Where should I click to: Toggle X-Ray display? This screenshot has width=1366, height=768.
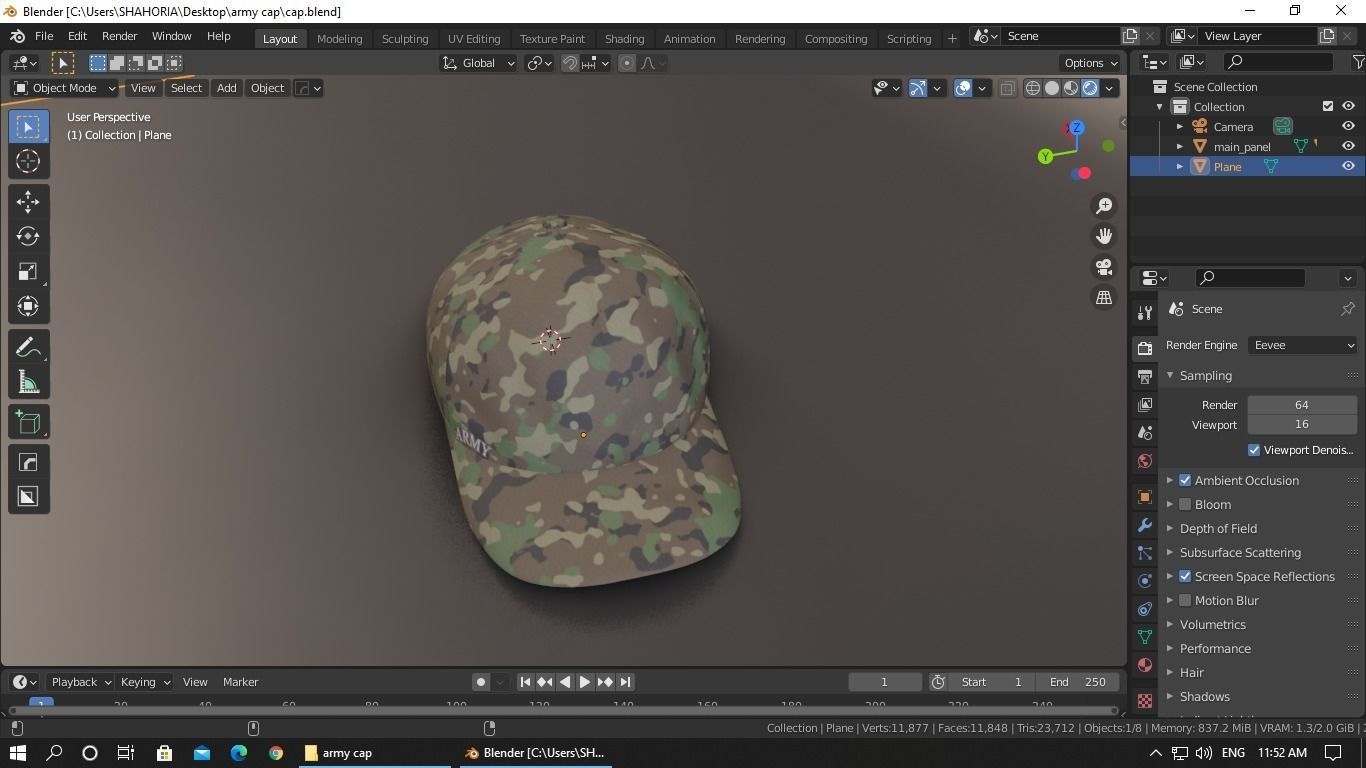pos(1007,88)
